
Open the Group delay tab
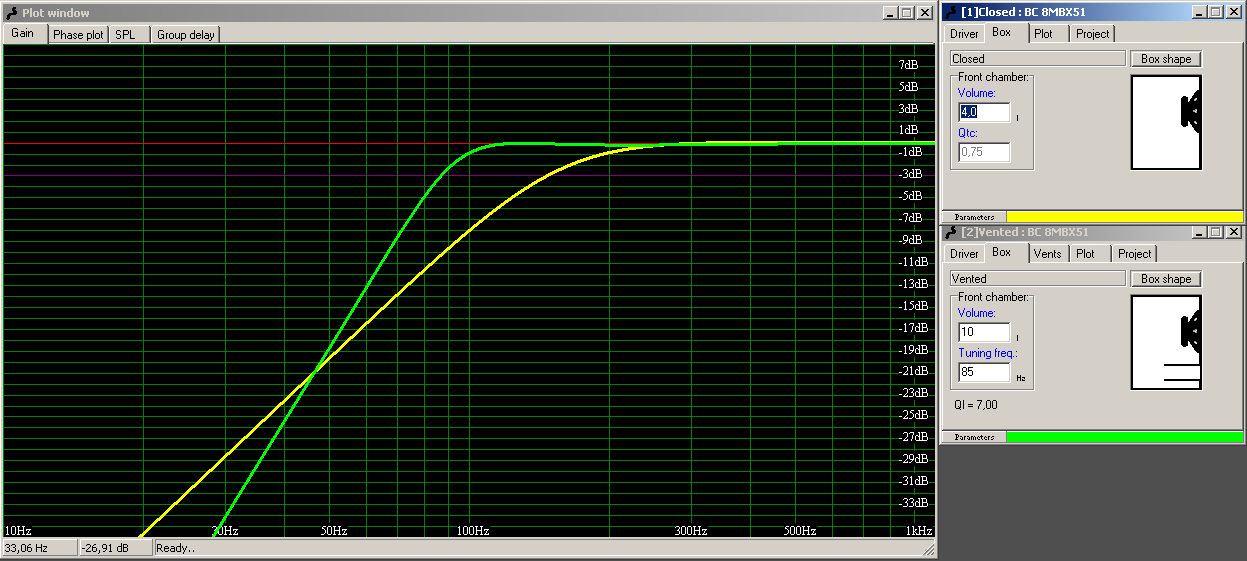185,34
